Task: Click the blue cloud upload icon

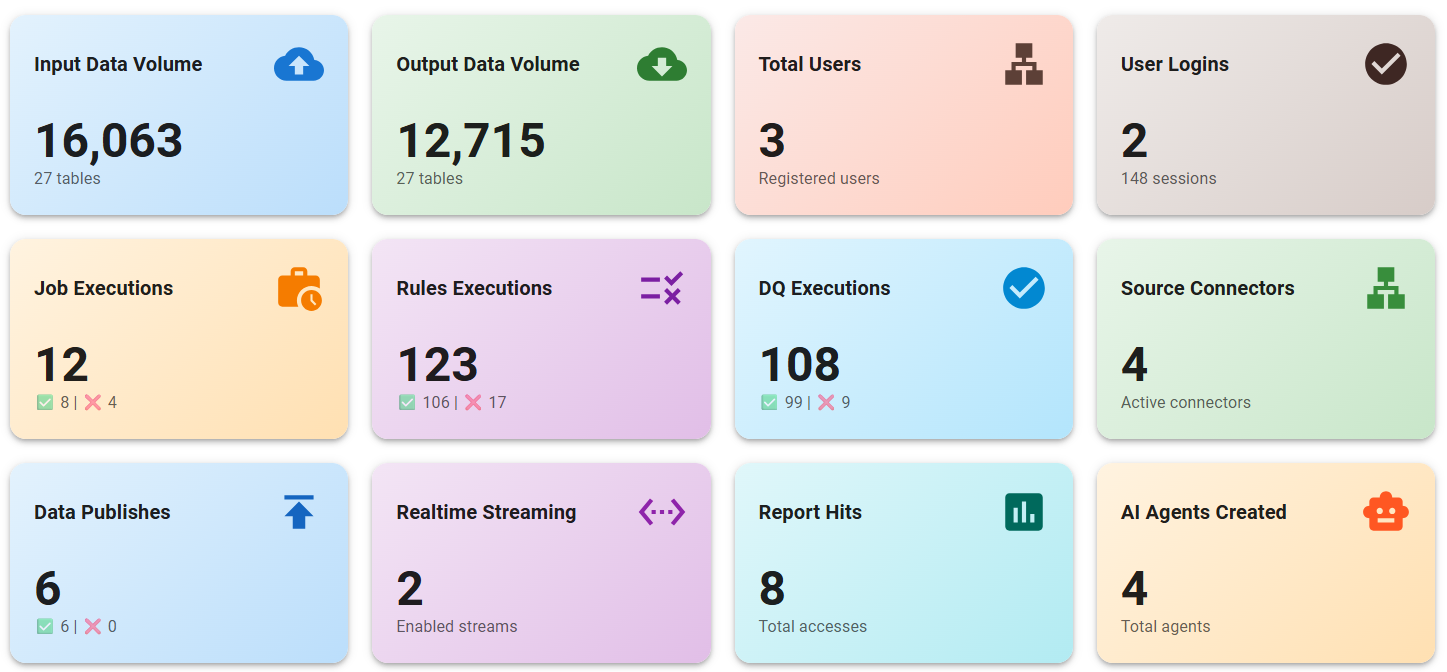Action: [298, 65]
